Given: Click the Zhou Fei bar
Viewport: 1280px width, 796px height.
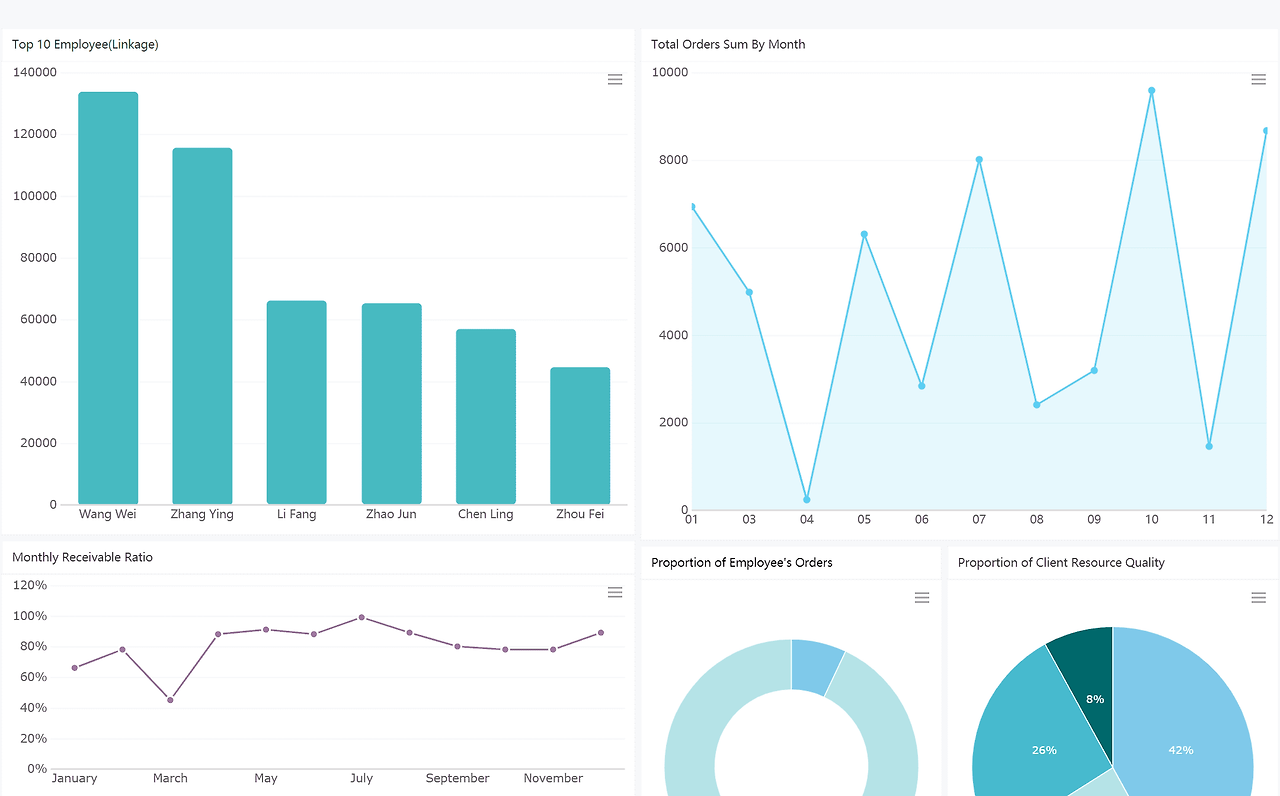Looking at the screenshot, I should (580, 436).
